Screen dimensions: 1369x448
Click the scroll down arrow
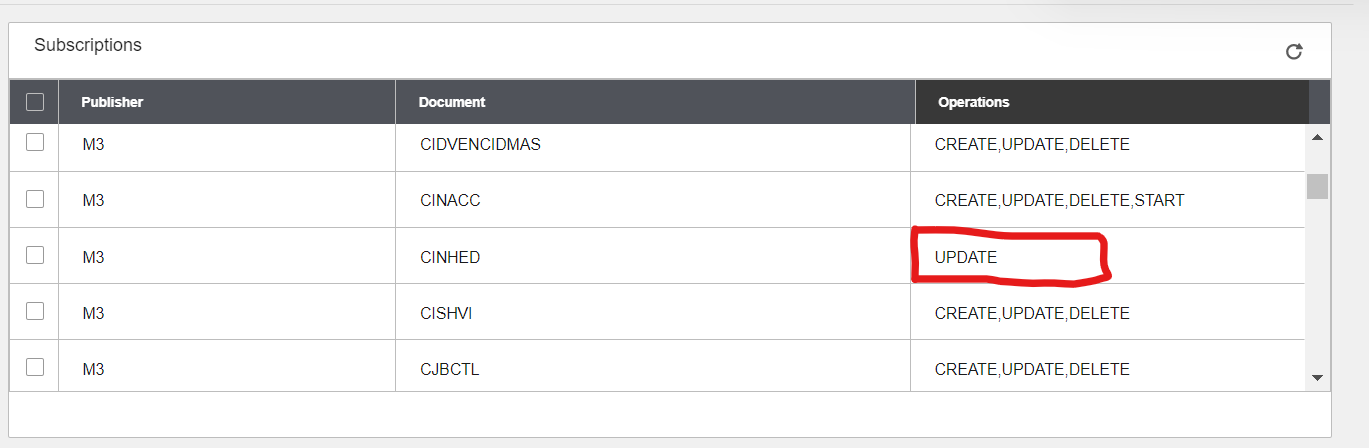[x=1317, y=377]
